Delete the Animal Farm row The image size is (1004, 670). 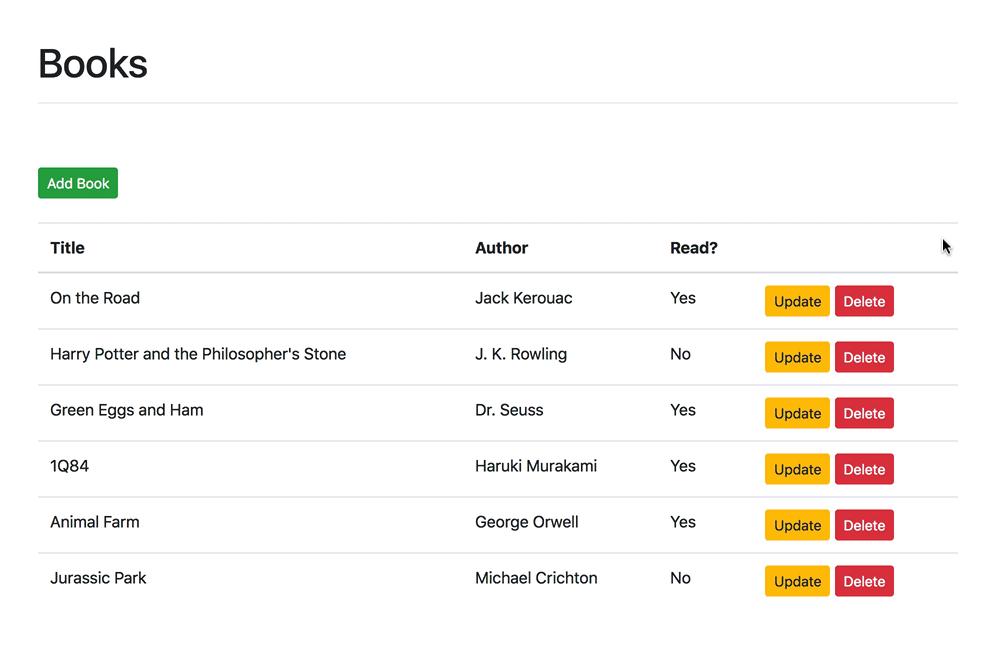[x=864, y=525]
